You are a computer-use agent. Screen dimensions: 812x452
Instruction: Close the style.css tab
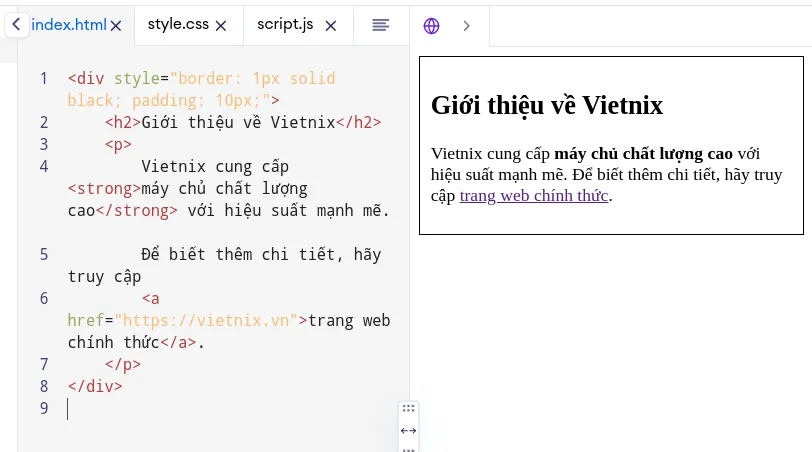click(221, 25)
